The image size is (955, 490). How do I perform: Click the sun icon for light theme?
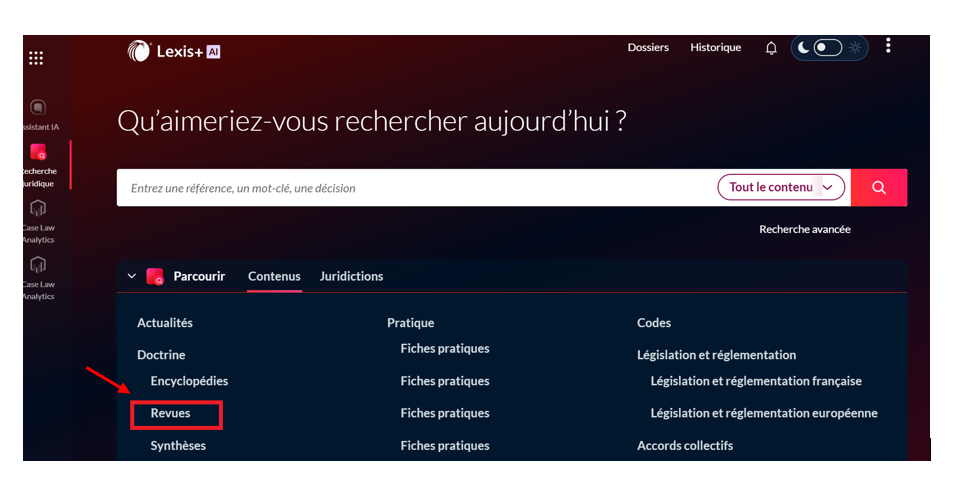(x=855, y=47)
